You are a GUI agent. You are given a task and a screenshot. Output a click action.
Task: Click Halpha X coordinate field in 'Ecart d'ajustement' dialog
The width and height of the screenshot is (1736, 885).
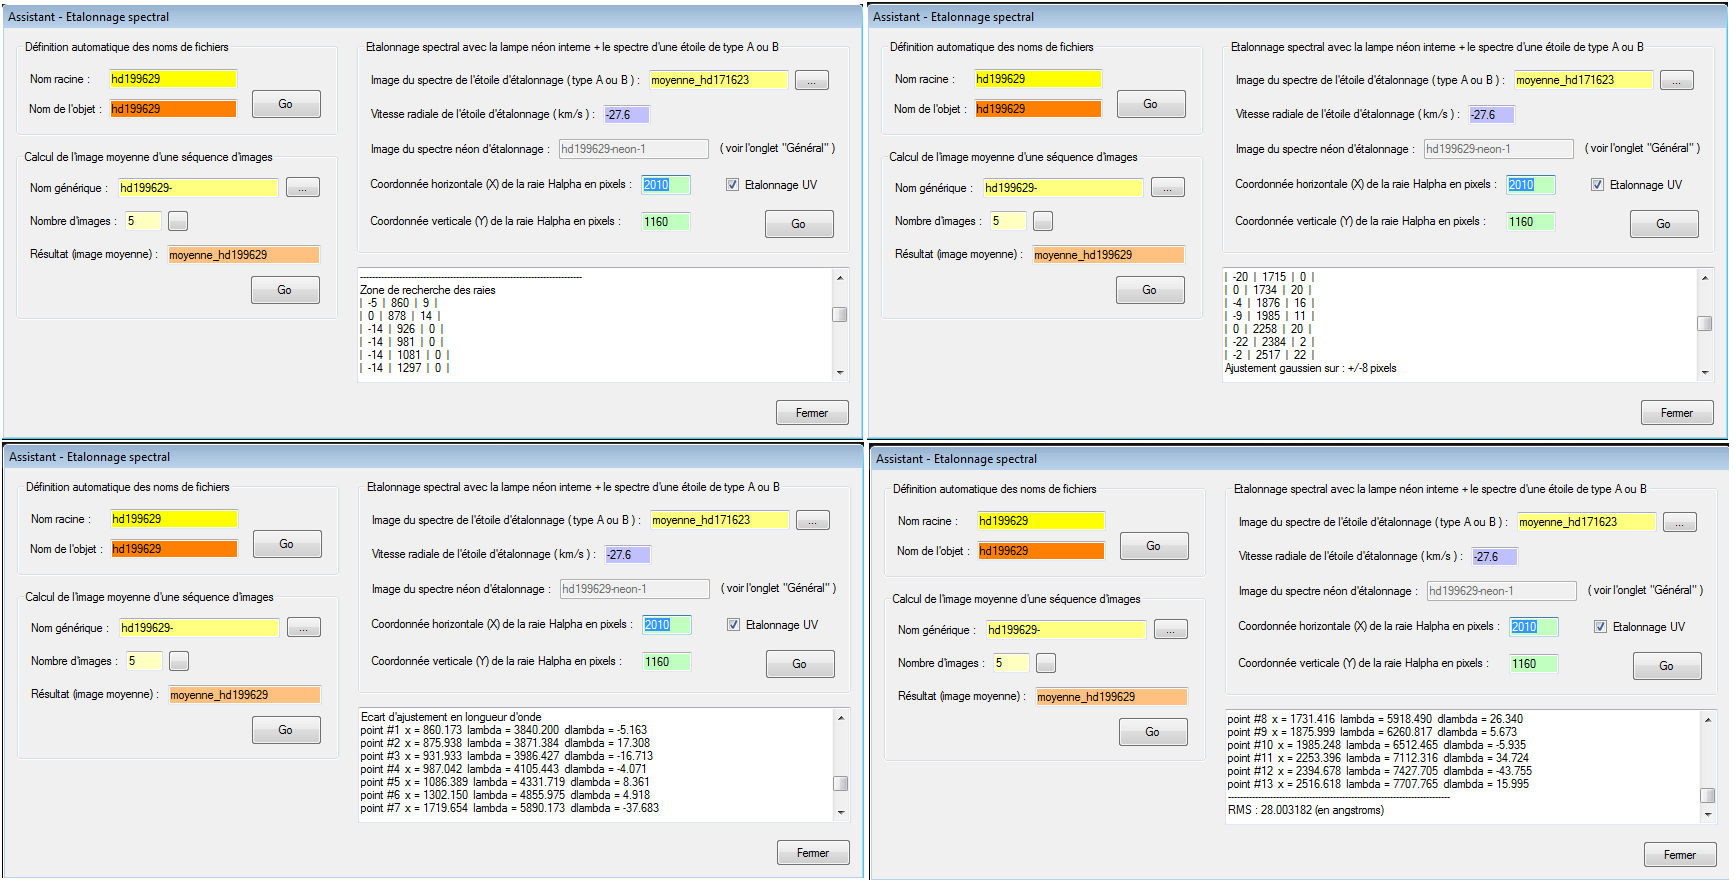pos(666,625)
